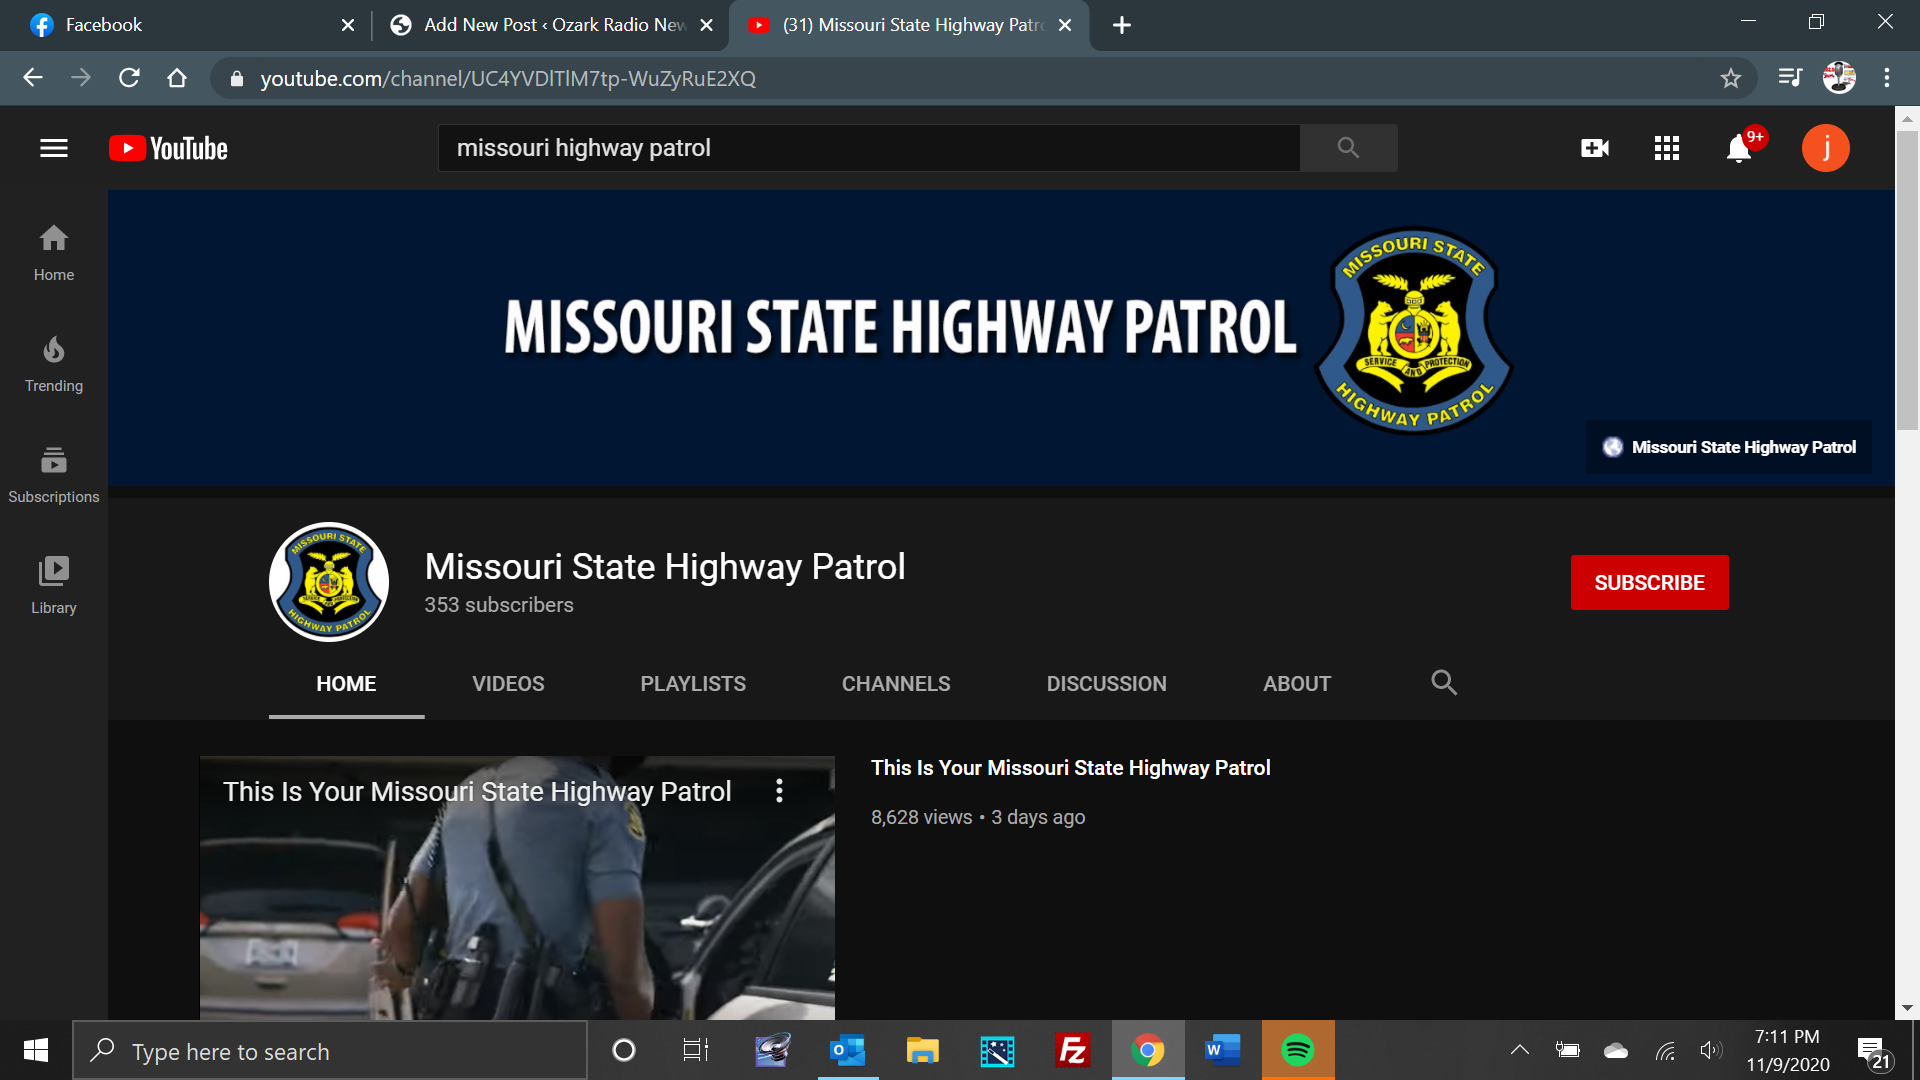Open the YouTube apps grid icon

coord(1667,148)
